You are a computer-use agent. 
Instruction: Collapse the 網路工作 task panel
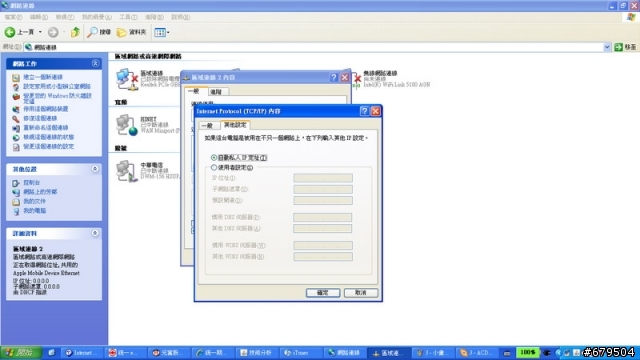pyautogui.click(x=95, y=63)
